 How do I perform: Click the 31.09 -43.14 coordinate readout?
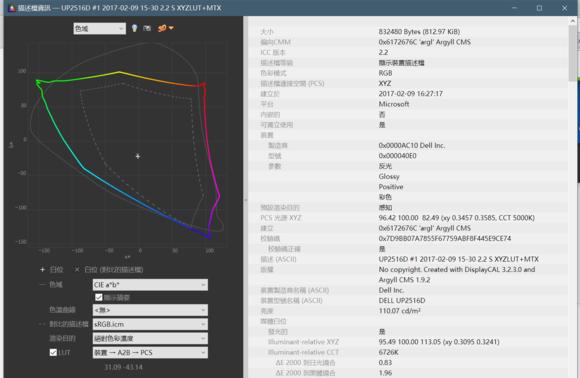click(123, 367)
